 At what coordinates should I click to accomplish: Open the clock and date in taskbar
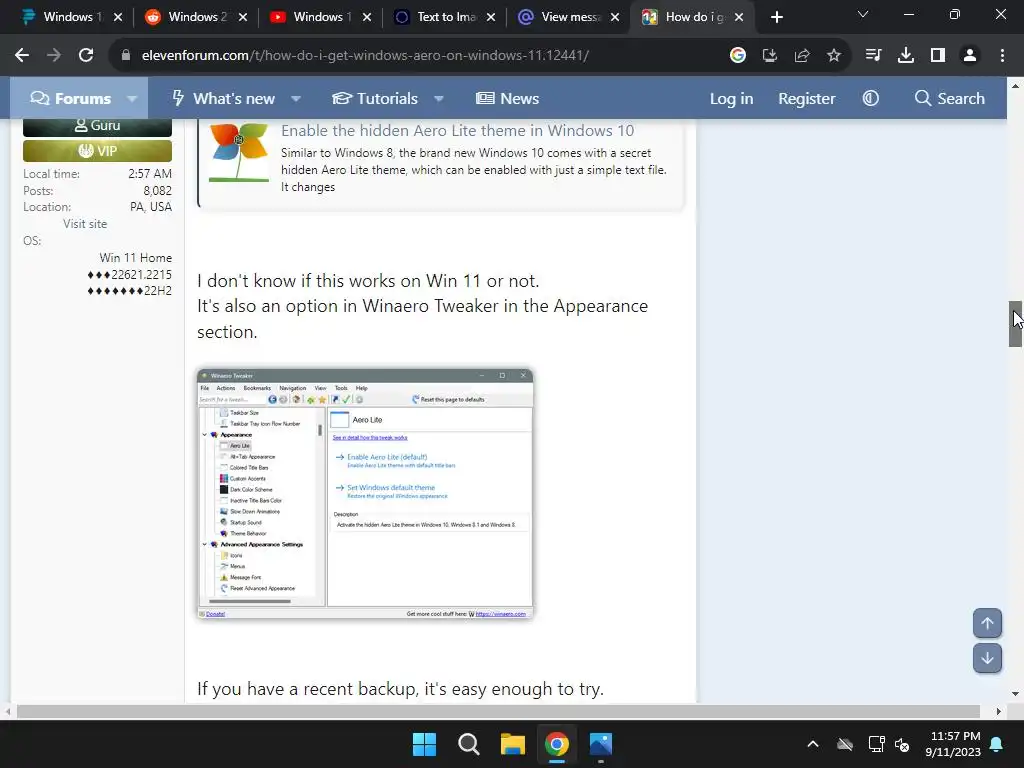pos(953,744)
